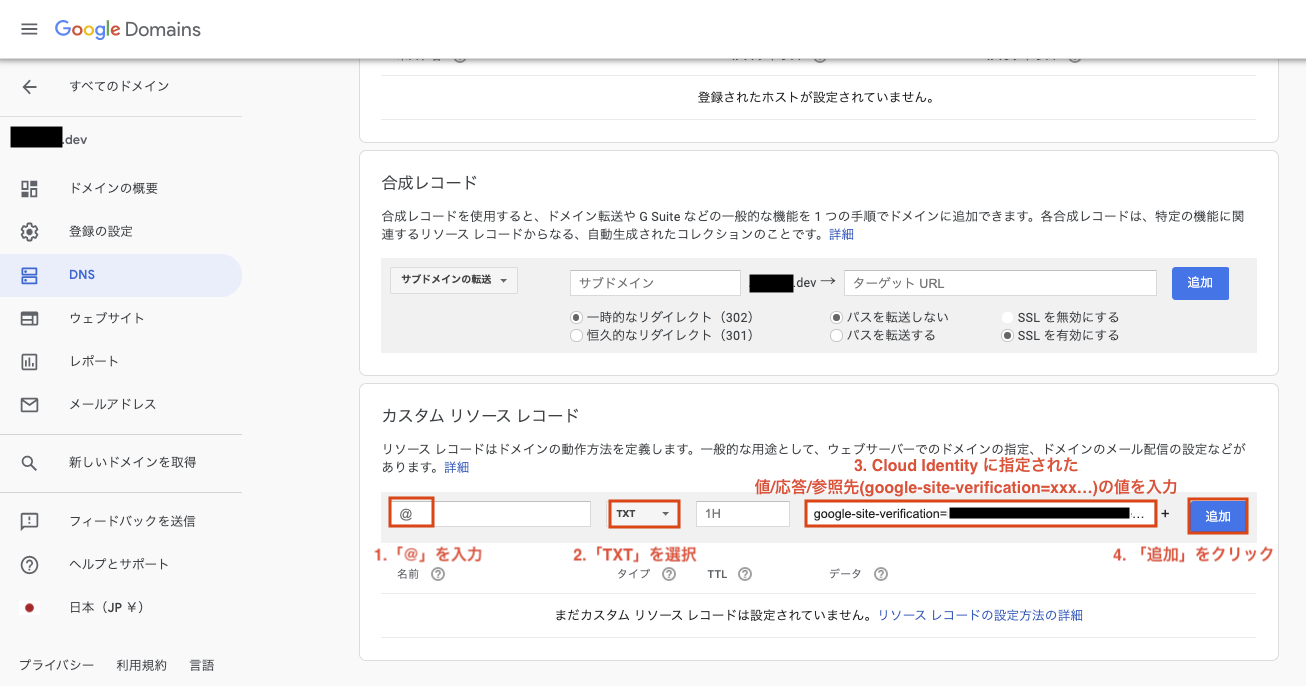
Task: Click the plus icon to add data value
Action: [1165, 514]
